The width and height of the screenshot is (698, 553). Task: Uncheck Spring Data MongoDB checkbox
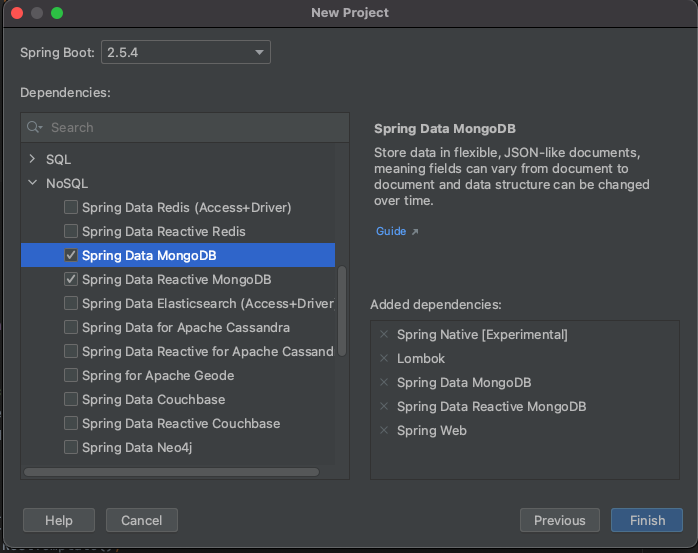71,256
